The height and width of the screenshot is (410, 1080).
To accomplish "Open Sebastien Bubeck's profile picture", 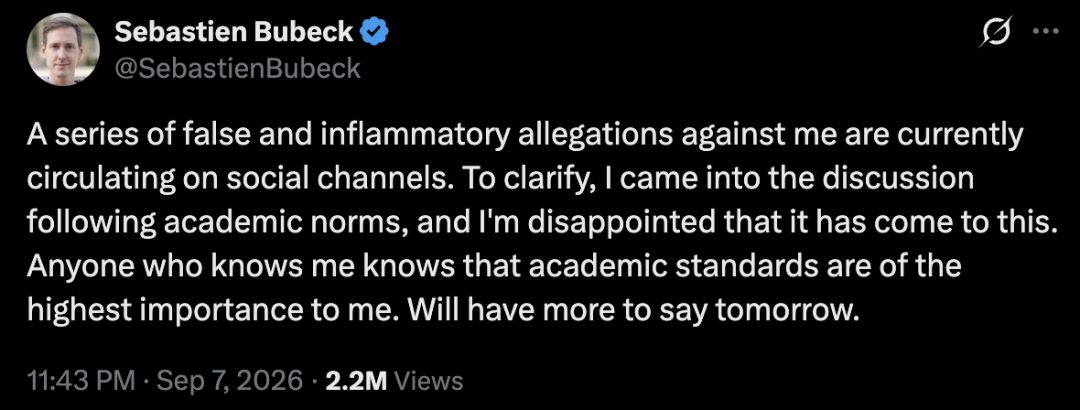I will [63, 49].
